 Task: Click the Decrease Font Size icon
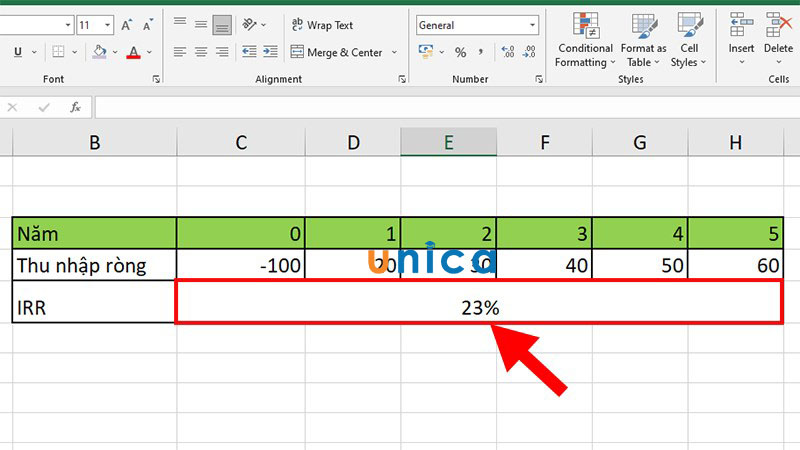click(x=147, y=25)
